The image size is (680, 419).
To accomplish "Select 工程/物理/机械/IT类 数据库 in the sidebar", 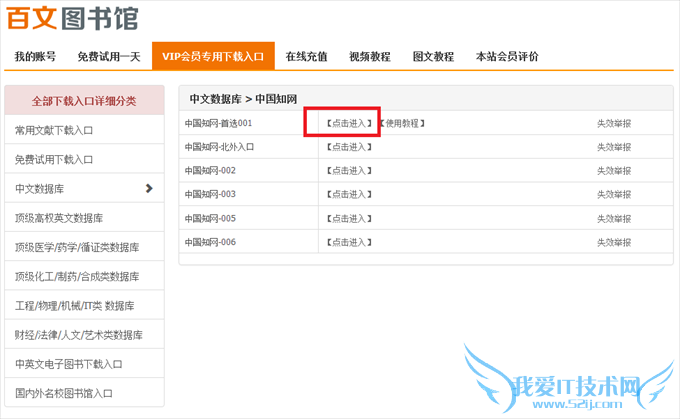I will point(84,305).
